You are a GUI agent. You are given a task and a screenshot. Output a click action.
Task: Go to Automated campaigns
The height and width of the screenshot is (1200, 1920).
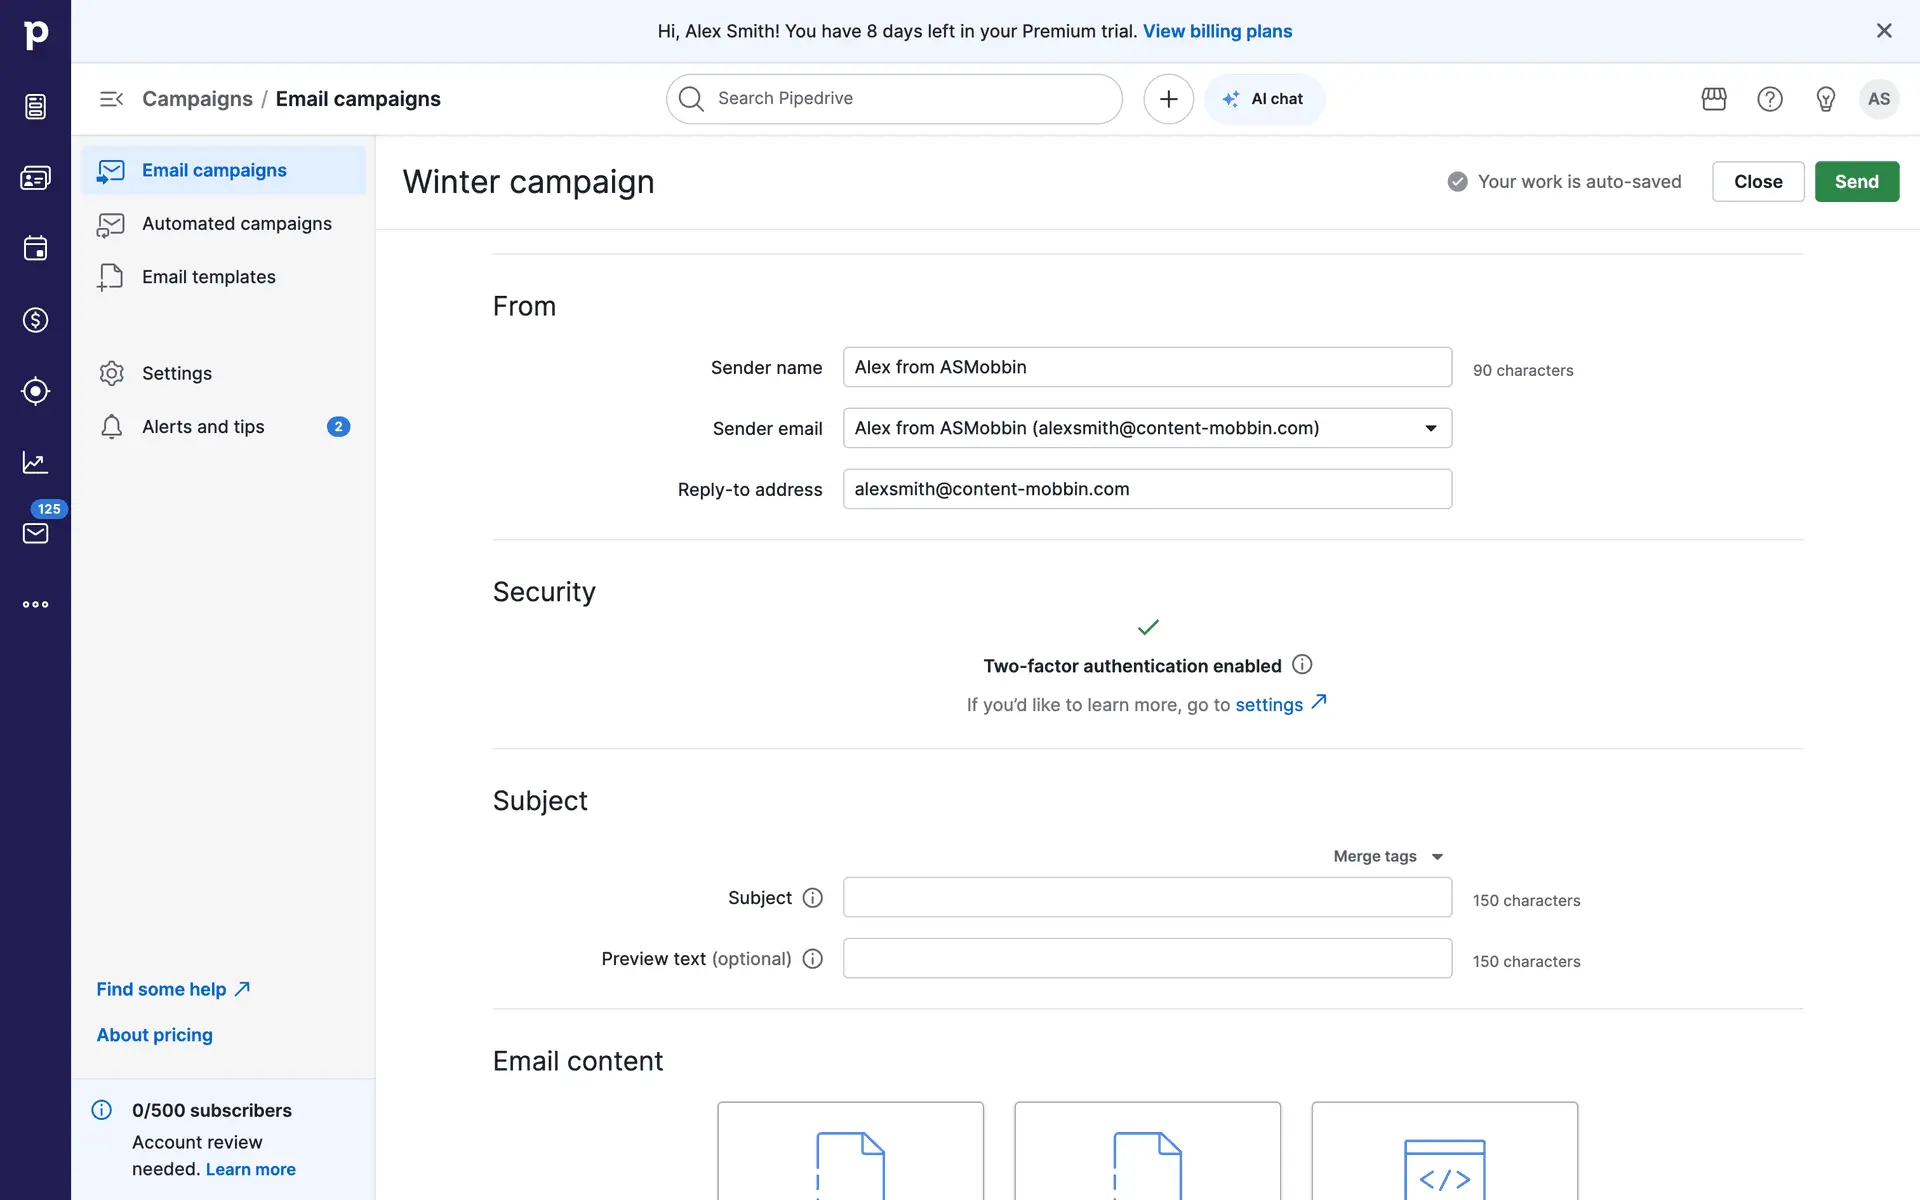(x=236, y=224)
